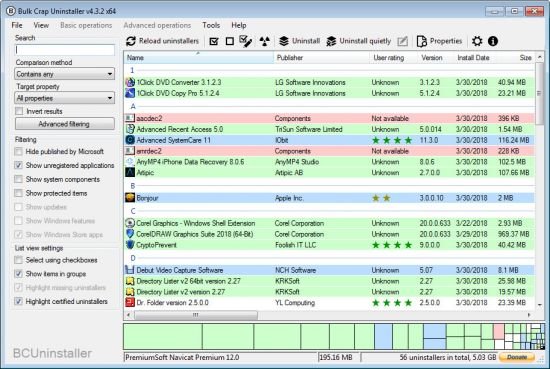Sort list by Size column
Screen dimensions: 550x369
click(x=514, y=58)
